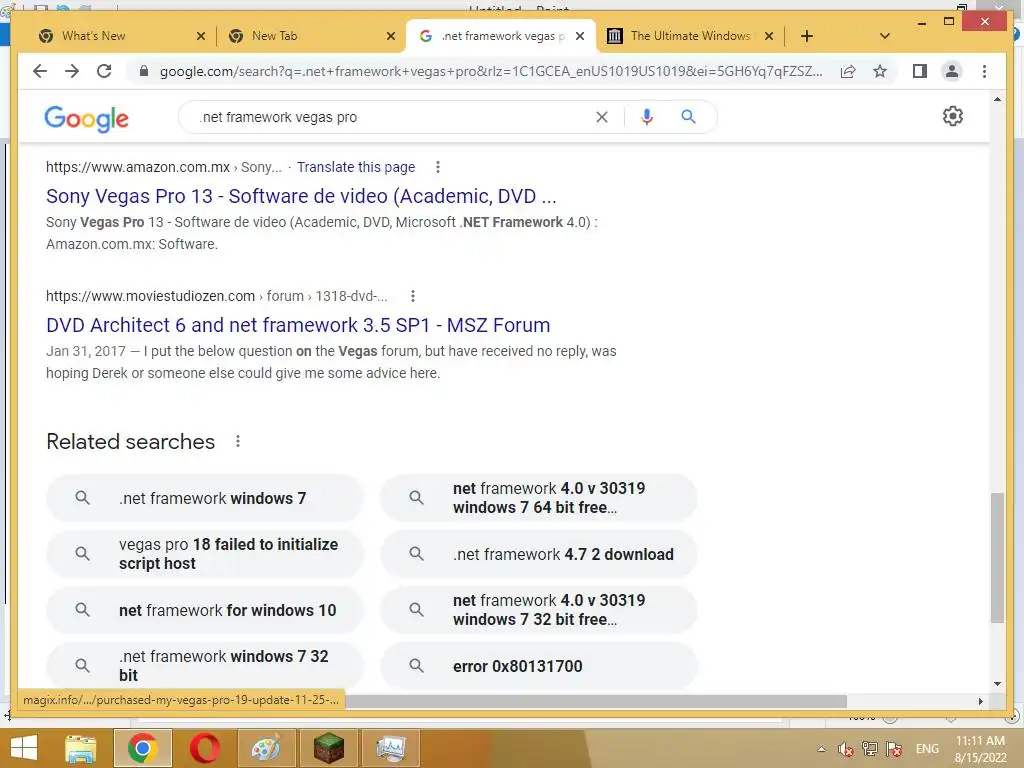1024x768 pixels.
Task: Open Action Center flag icon
Action: coord(894,749)
